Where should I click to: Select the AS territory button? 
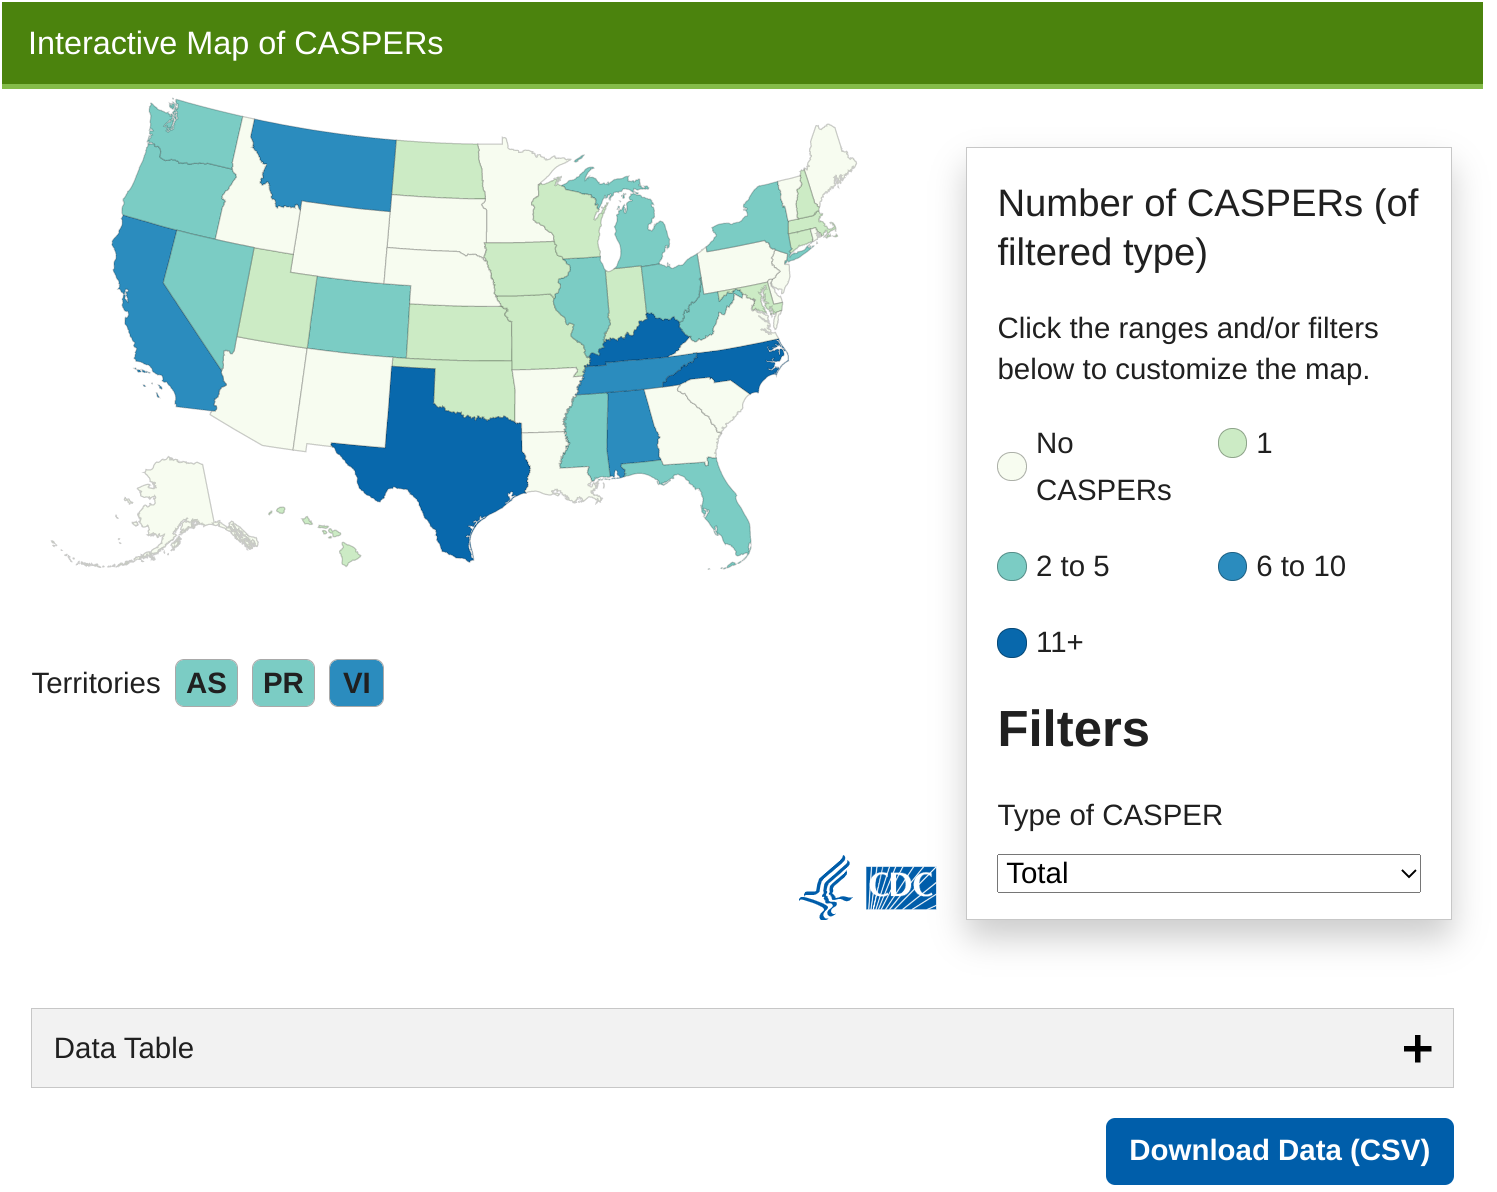pos(206,683)
